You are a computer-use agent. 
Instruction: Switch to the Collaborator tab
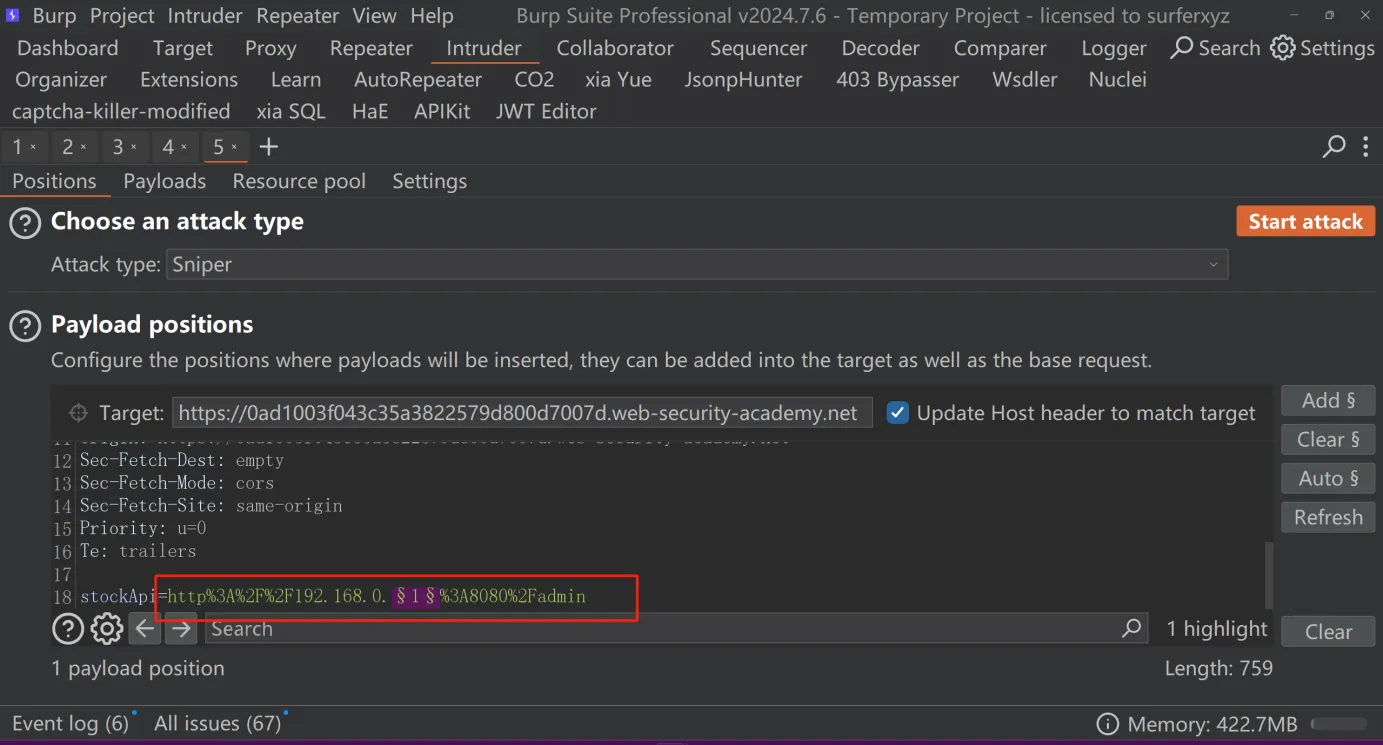(x=616, y=48)
